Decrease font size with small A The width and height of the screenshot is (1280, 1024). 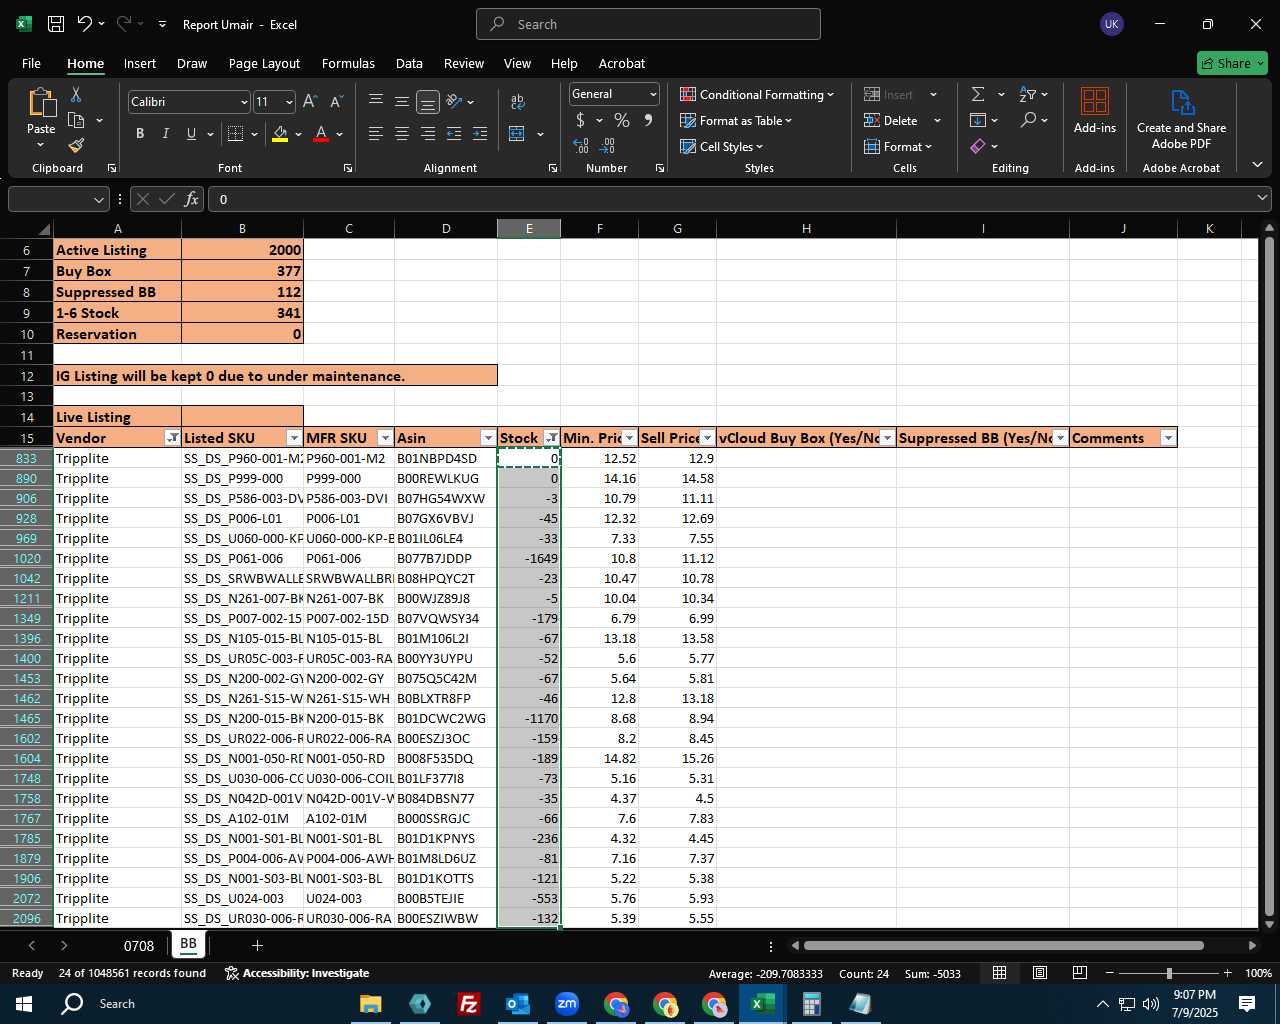pyautogui.click(x=336, y=101)
